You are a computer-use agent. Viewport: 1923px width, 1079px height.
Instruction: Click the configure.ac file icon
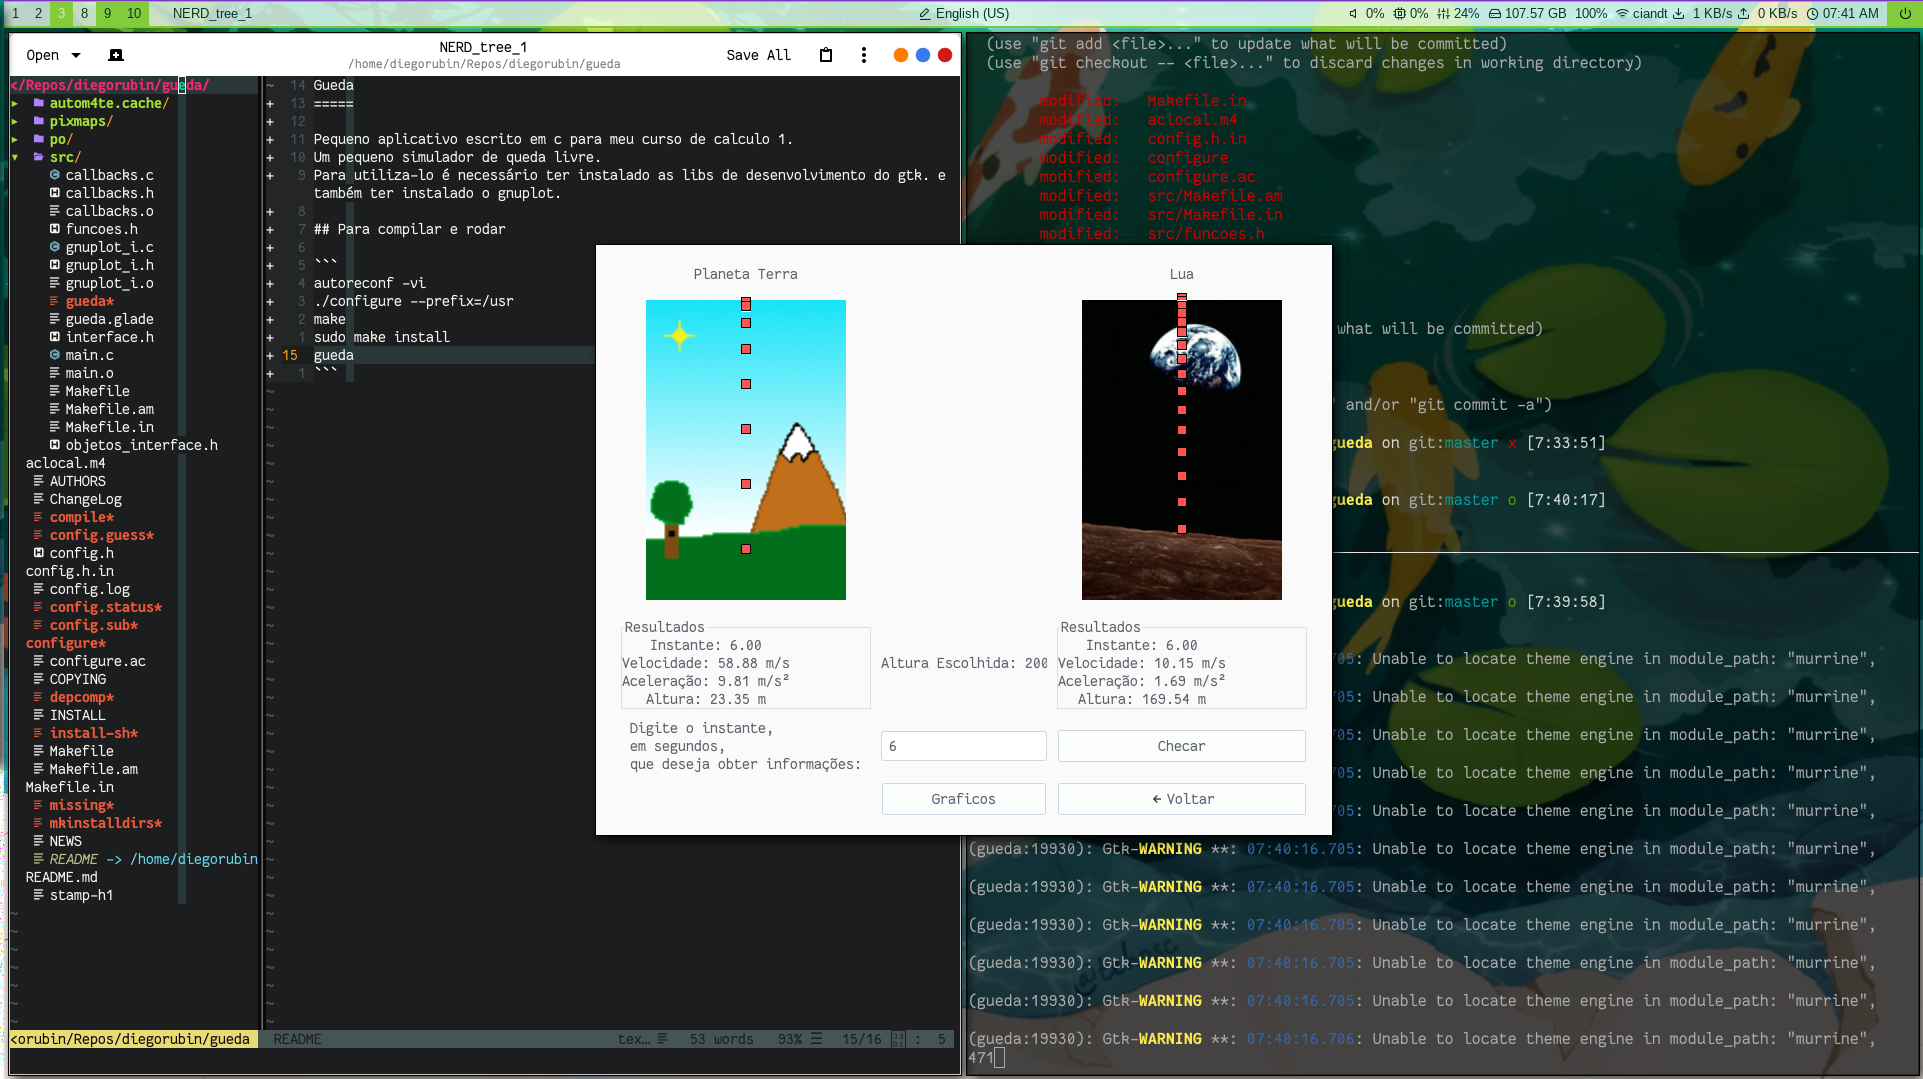[x=39, y=661]
